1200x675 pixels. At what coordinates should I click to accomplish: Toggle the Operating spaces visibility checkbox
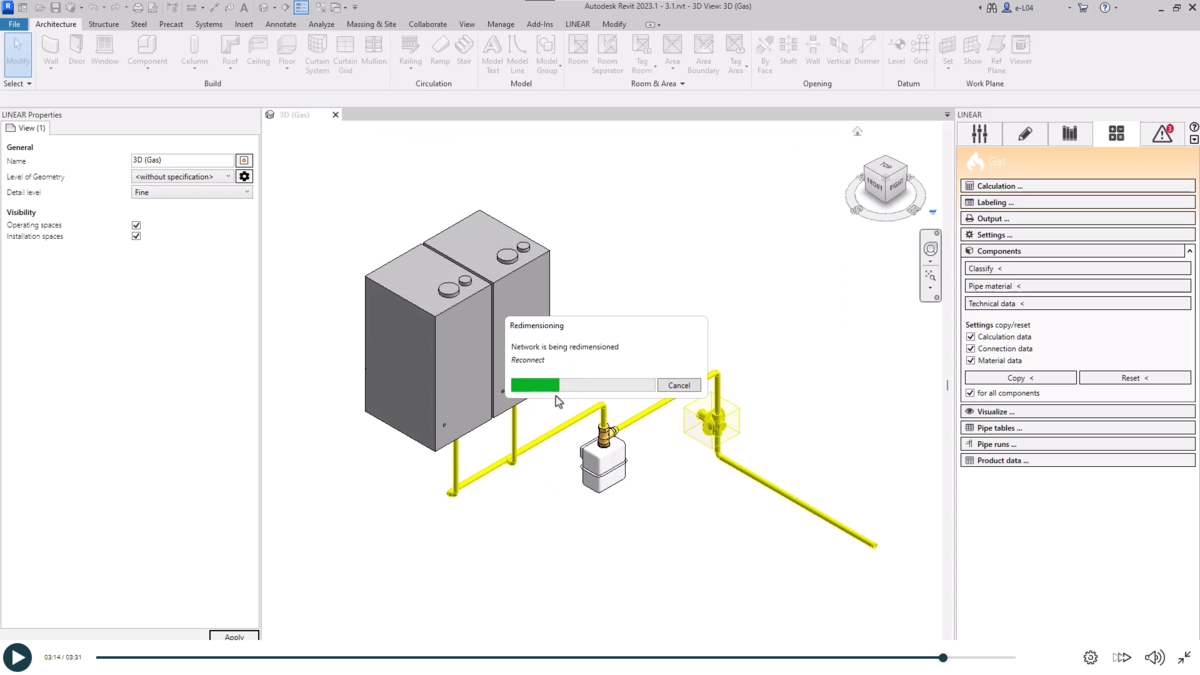[136, 225]
